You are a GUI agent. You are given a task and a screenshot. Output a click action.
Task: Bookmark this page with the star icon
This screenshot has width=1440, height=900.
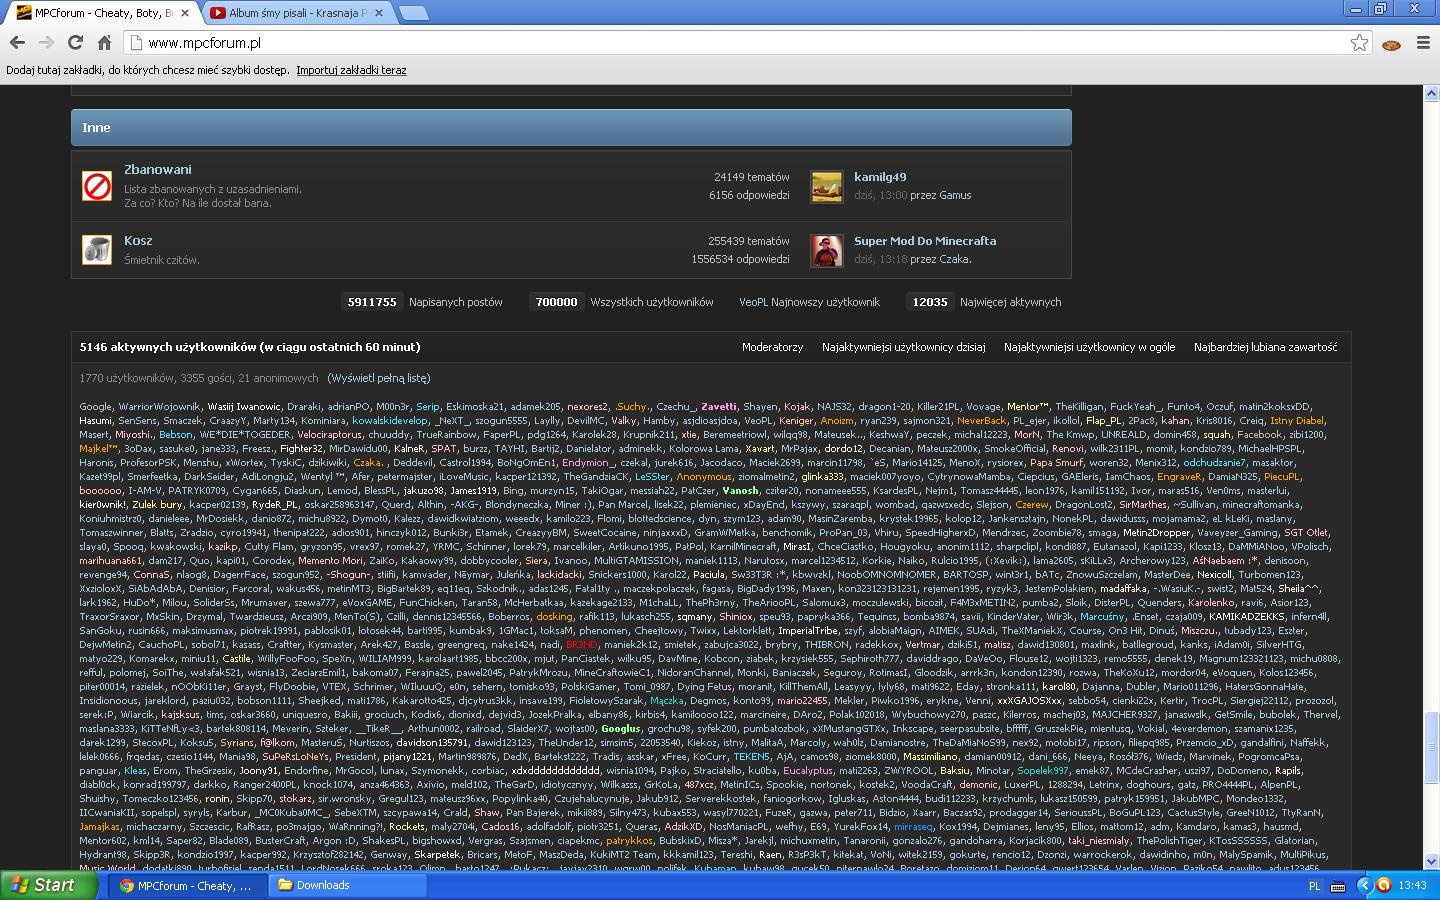coord(1359,42)
